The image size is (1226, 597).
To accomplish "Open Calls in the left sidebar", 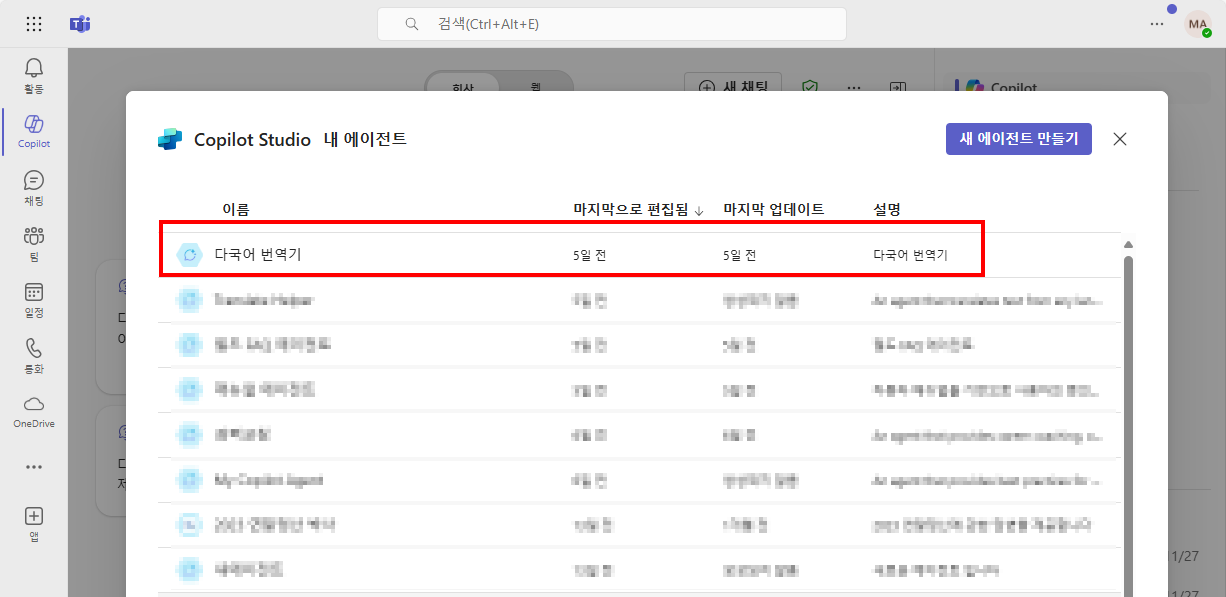I will 34,355.
